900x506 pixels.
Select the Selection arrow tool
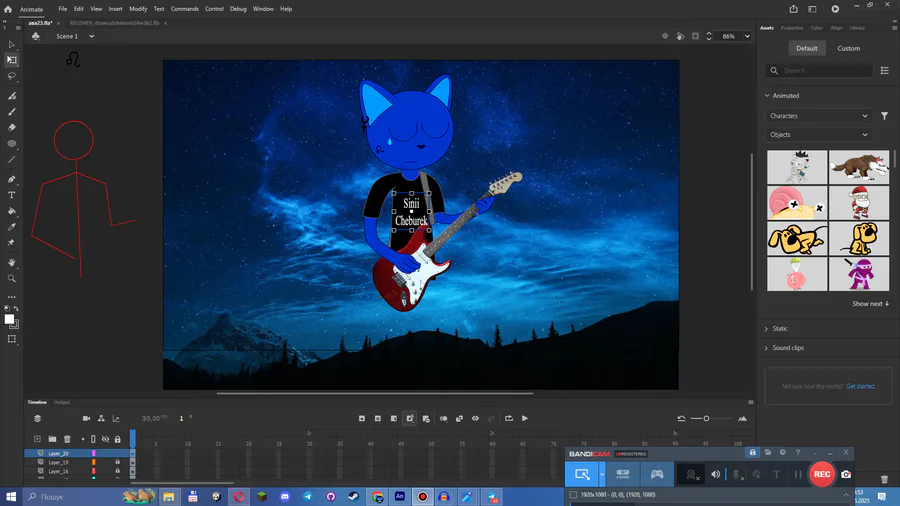(11, 44)
